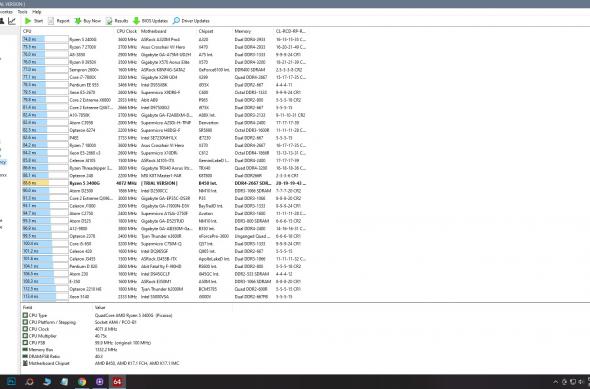
Task: Click the CPU Clock field icon
Action: coord(25,329)
